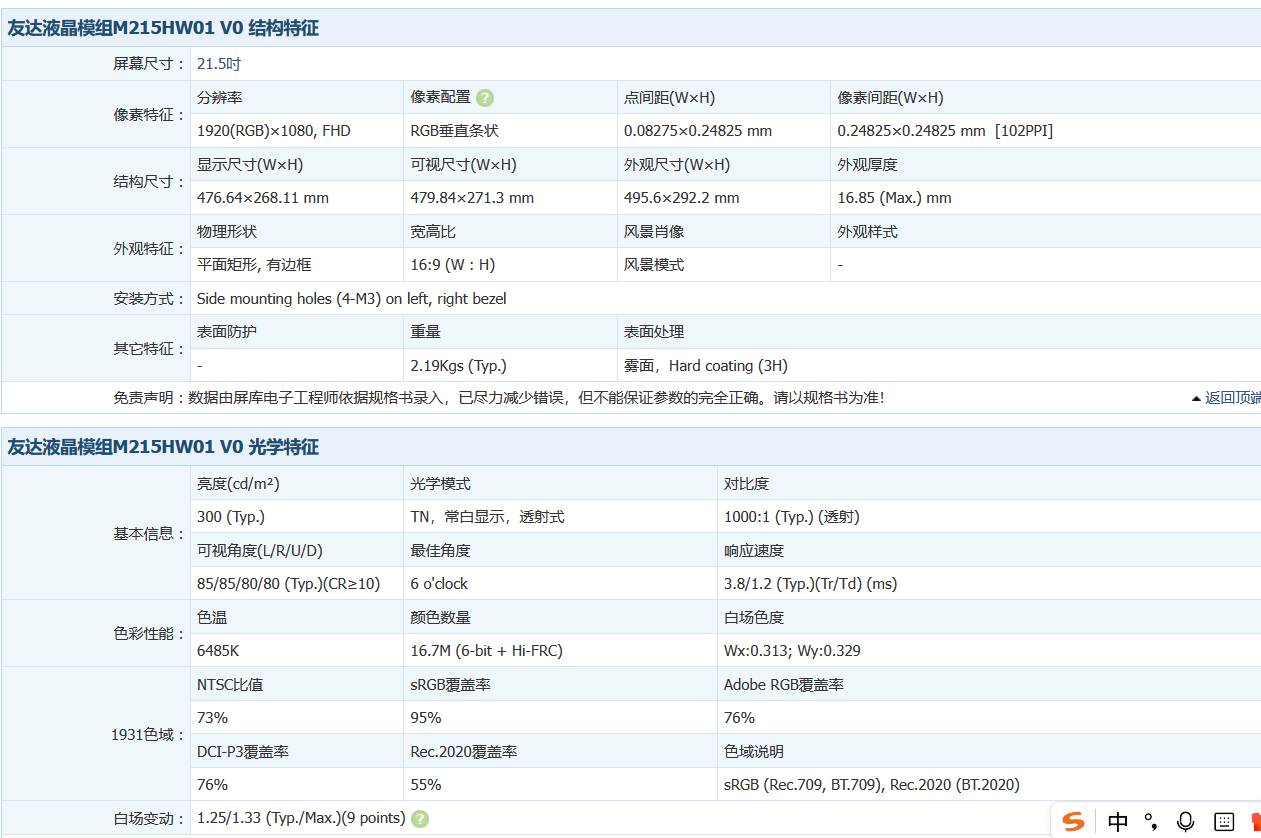Select the 雾面, Hard coating (3H) cell
The width and height of the screenshot is (1261, 838).
coord(706,366)
